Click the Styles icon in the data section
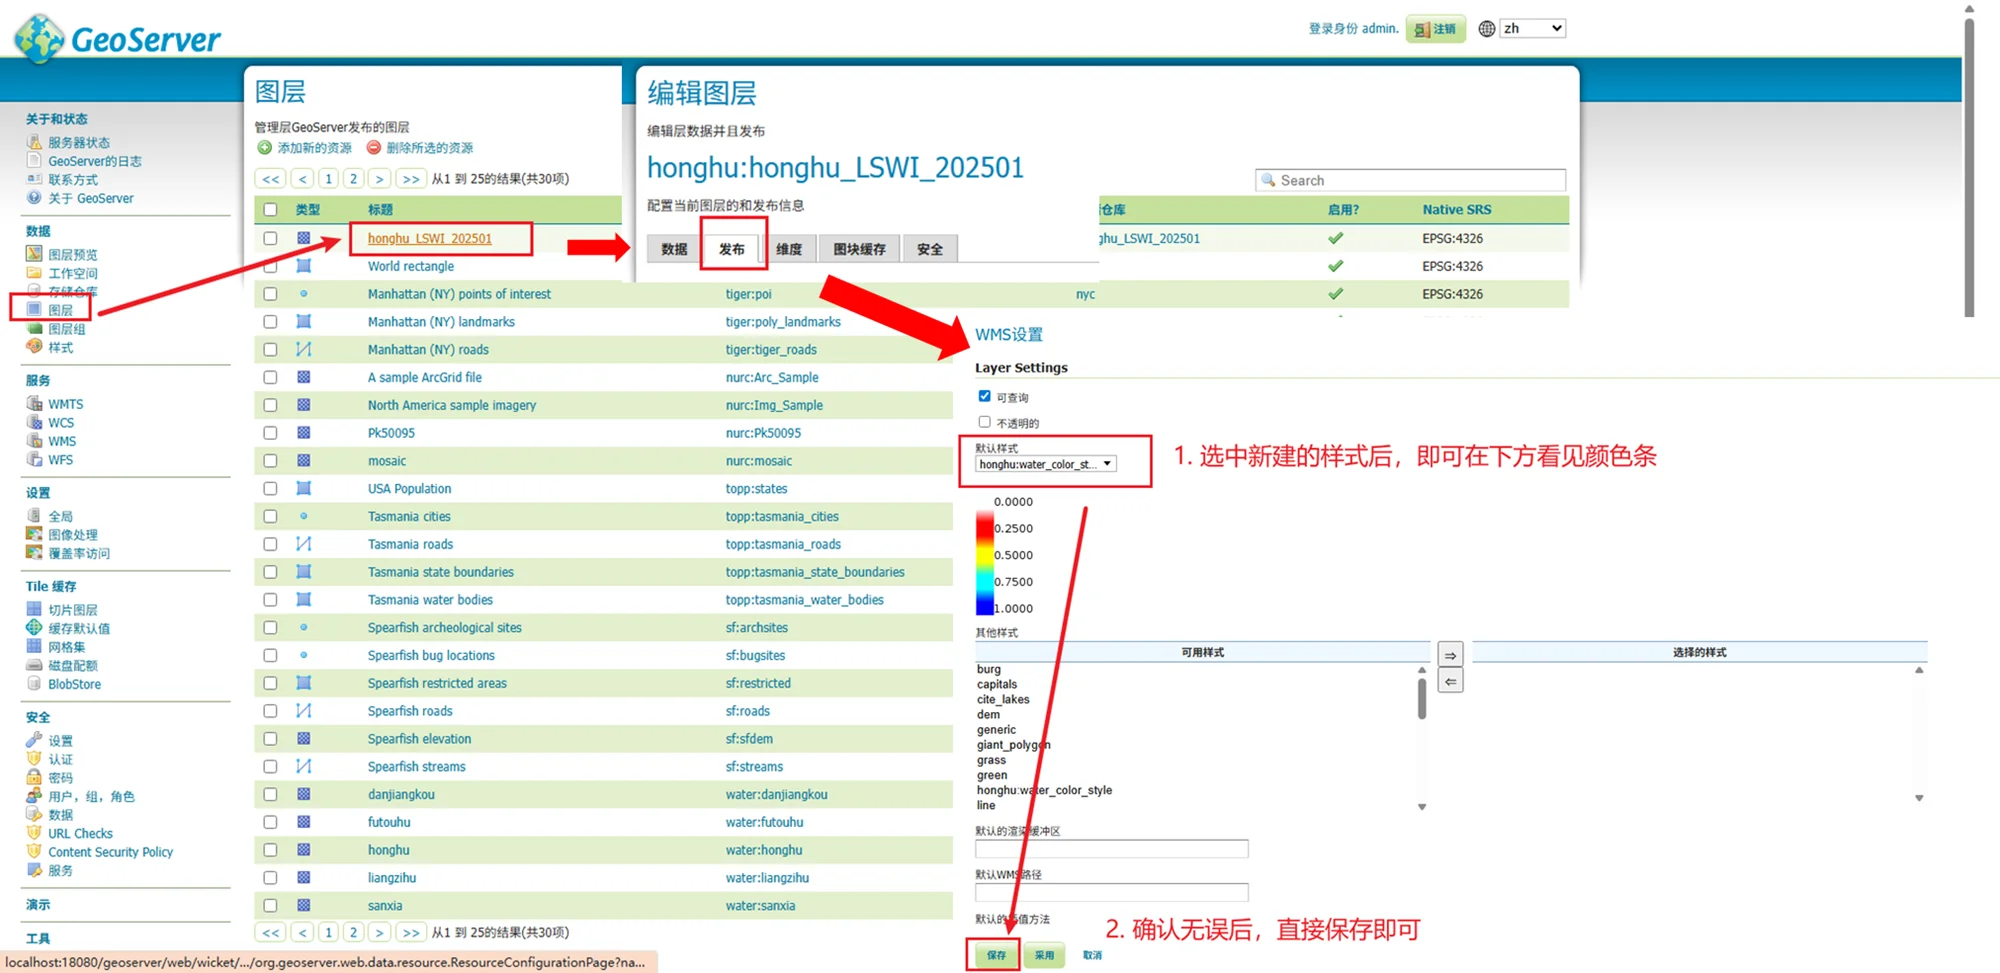2000x973 pixels. click(34, 347)
